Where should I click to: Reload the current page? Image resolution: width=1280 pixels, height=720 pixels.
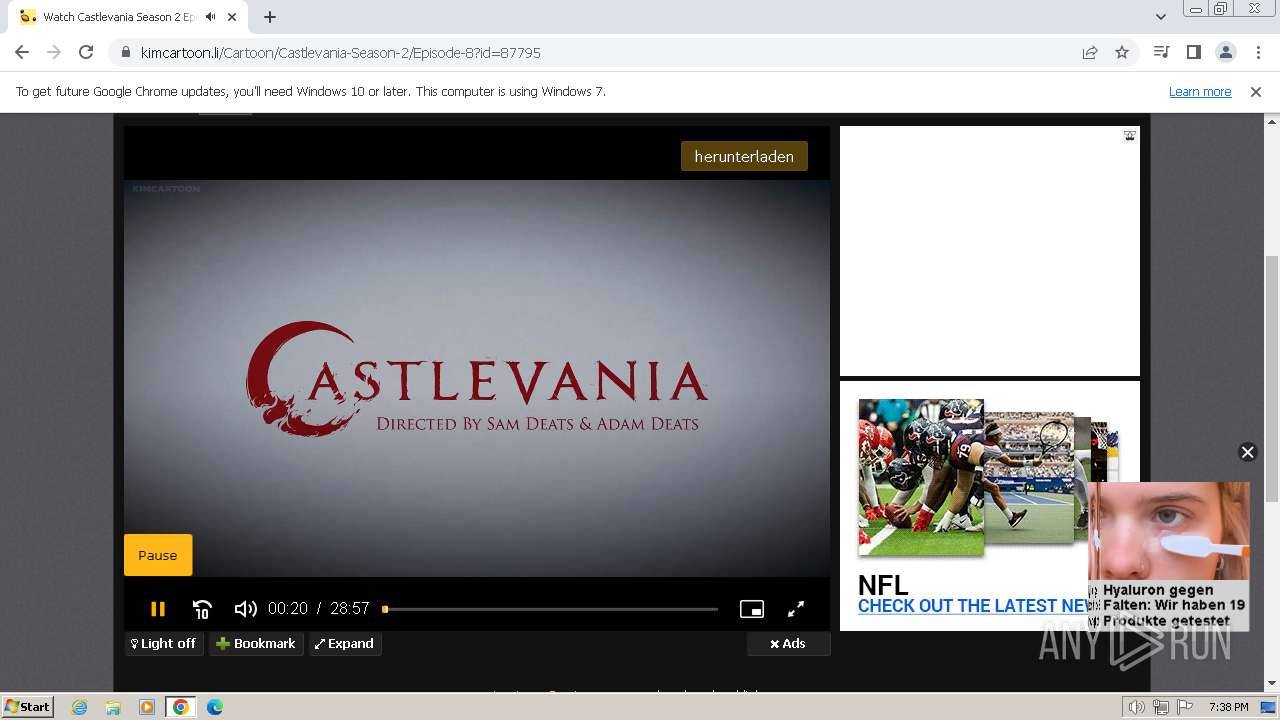[86, 52]
